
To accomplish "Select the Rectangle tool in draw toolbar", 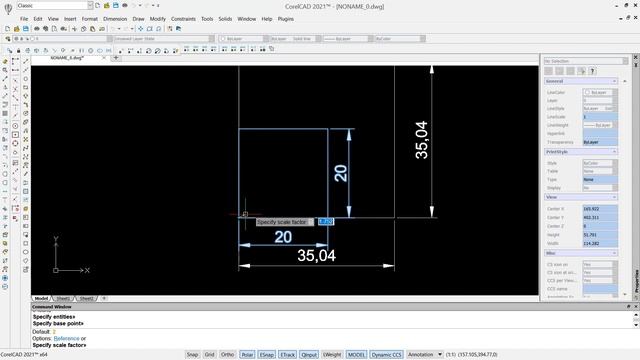I will point(26,87).
